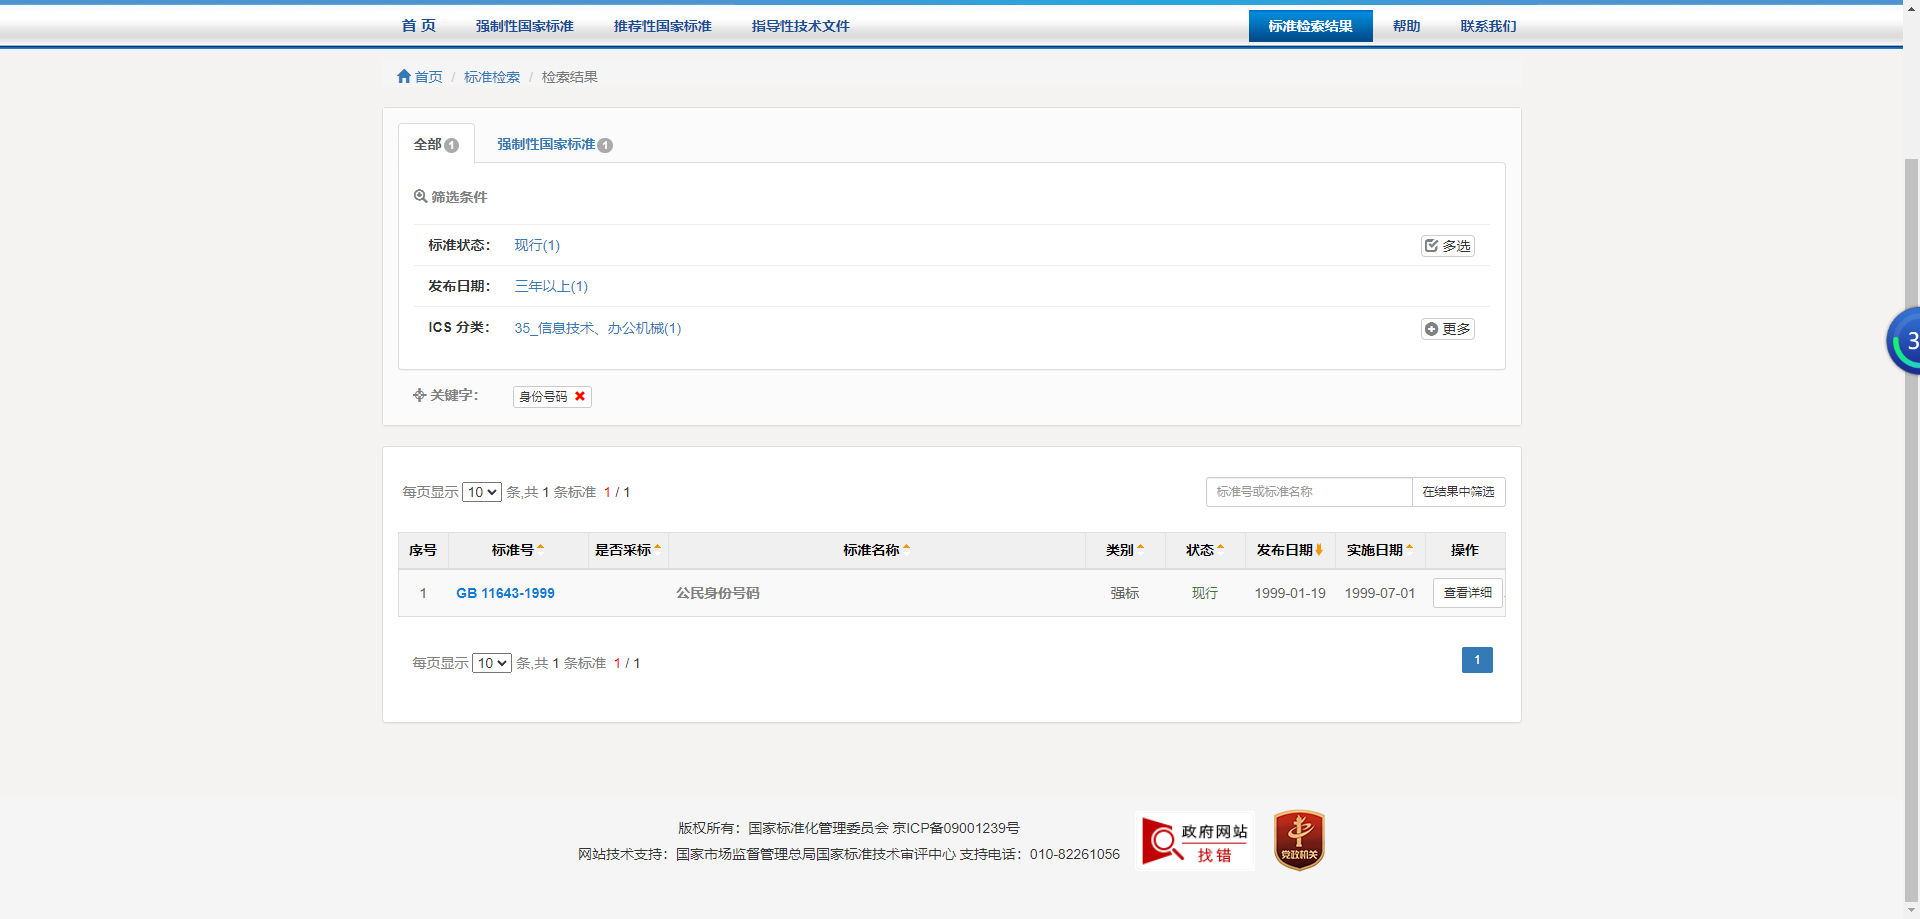Open 强制性国家标准 in navigation bar
This screenshot has height=919, width=1920.
click(525, 26)
